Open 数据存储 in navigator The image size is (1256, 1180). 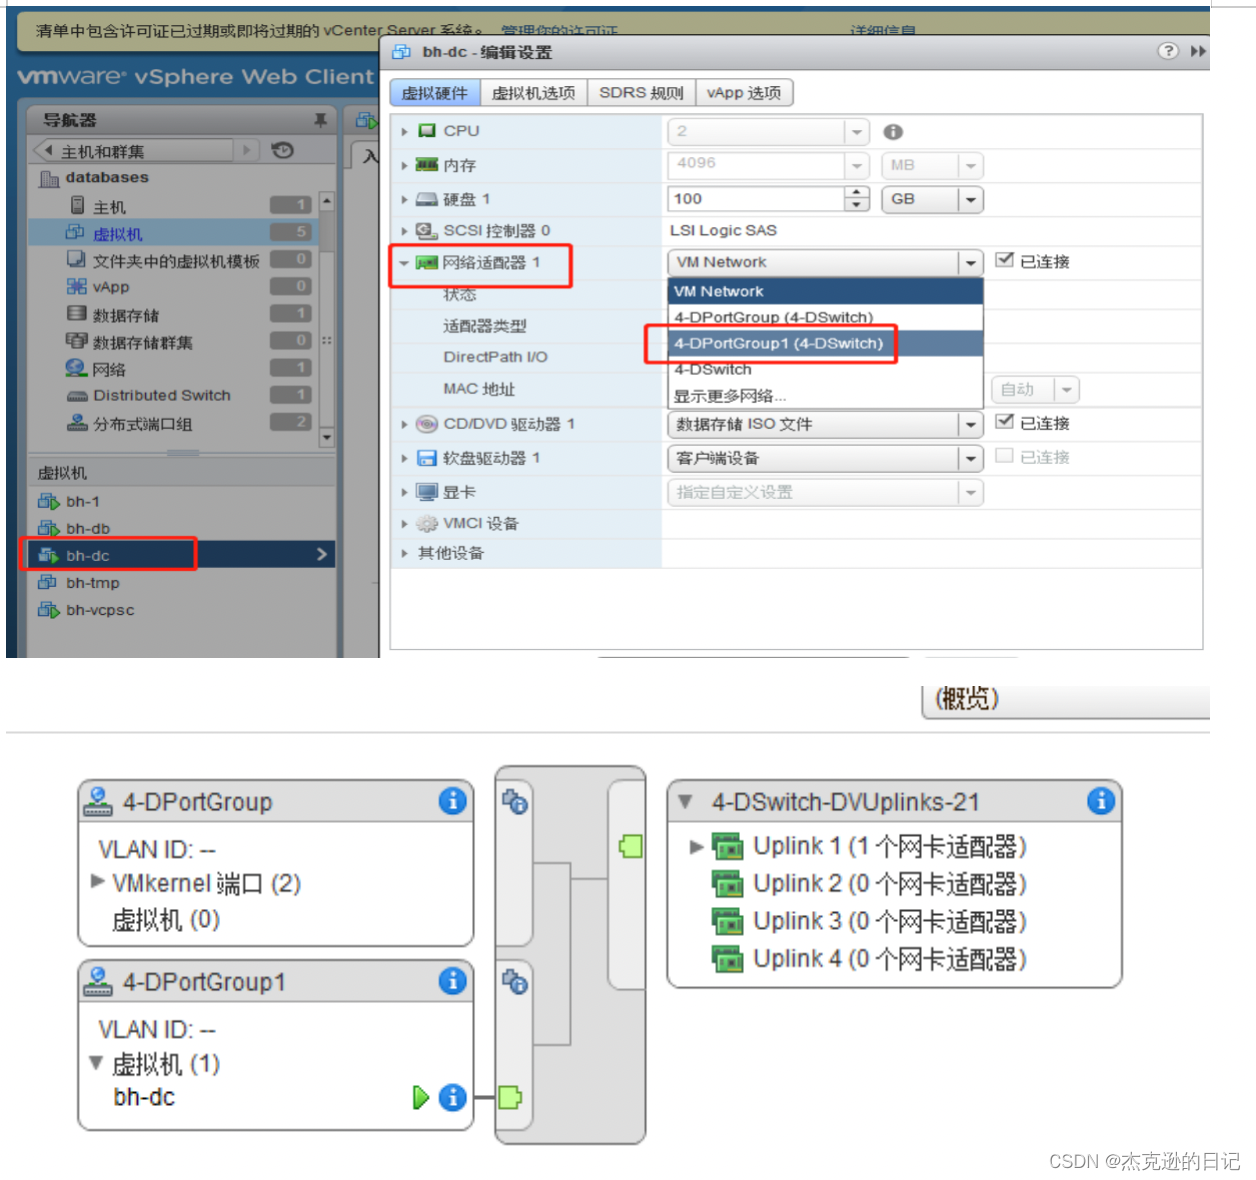click(125, 315)
